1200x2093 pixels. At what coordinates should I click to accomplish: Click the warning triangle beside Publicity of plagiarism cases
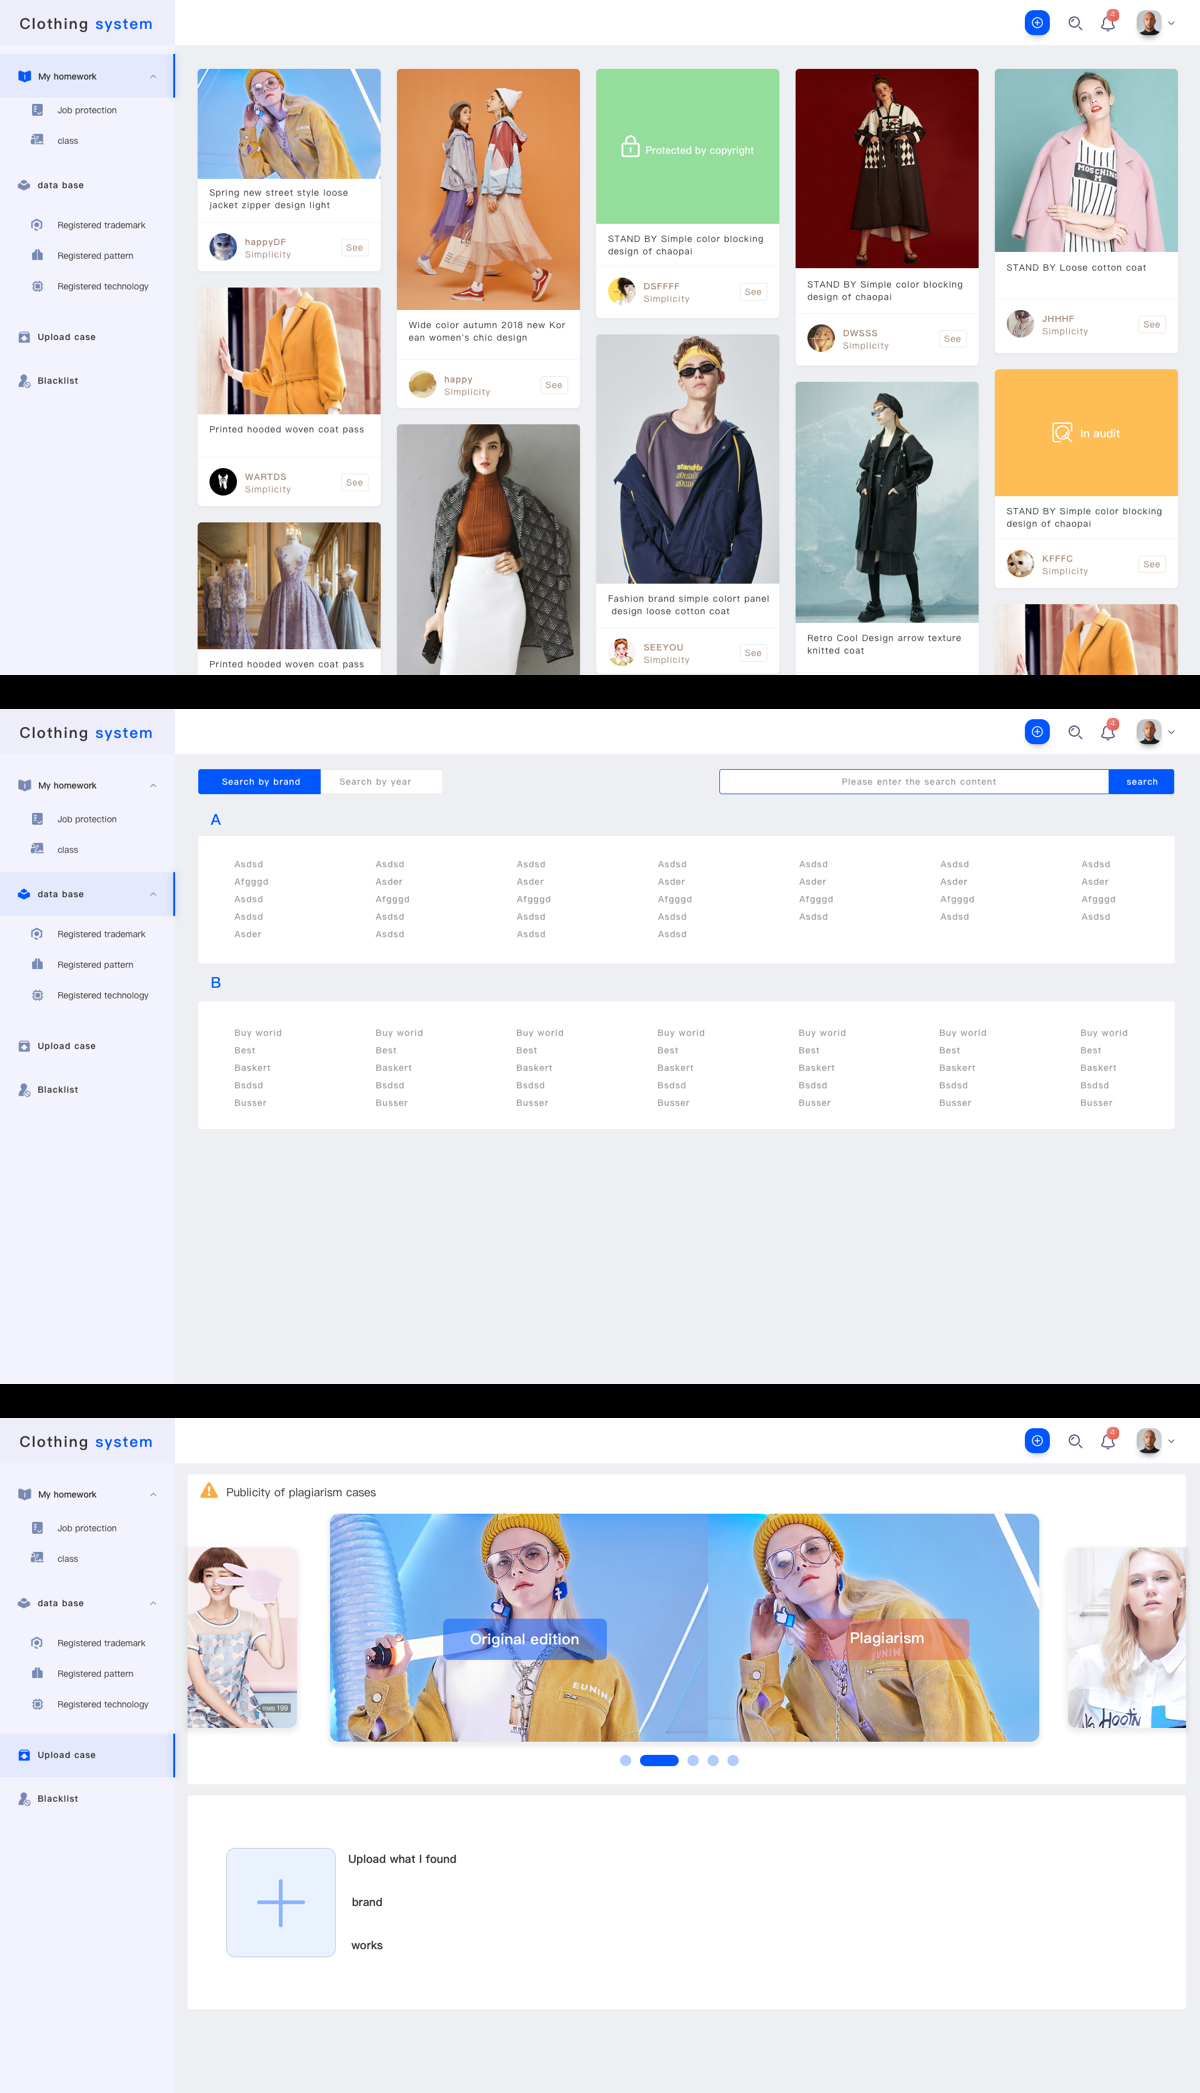pos(209,1491)
